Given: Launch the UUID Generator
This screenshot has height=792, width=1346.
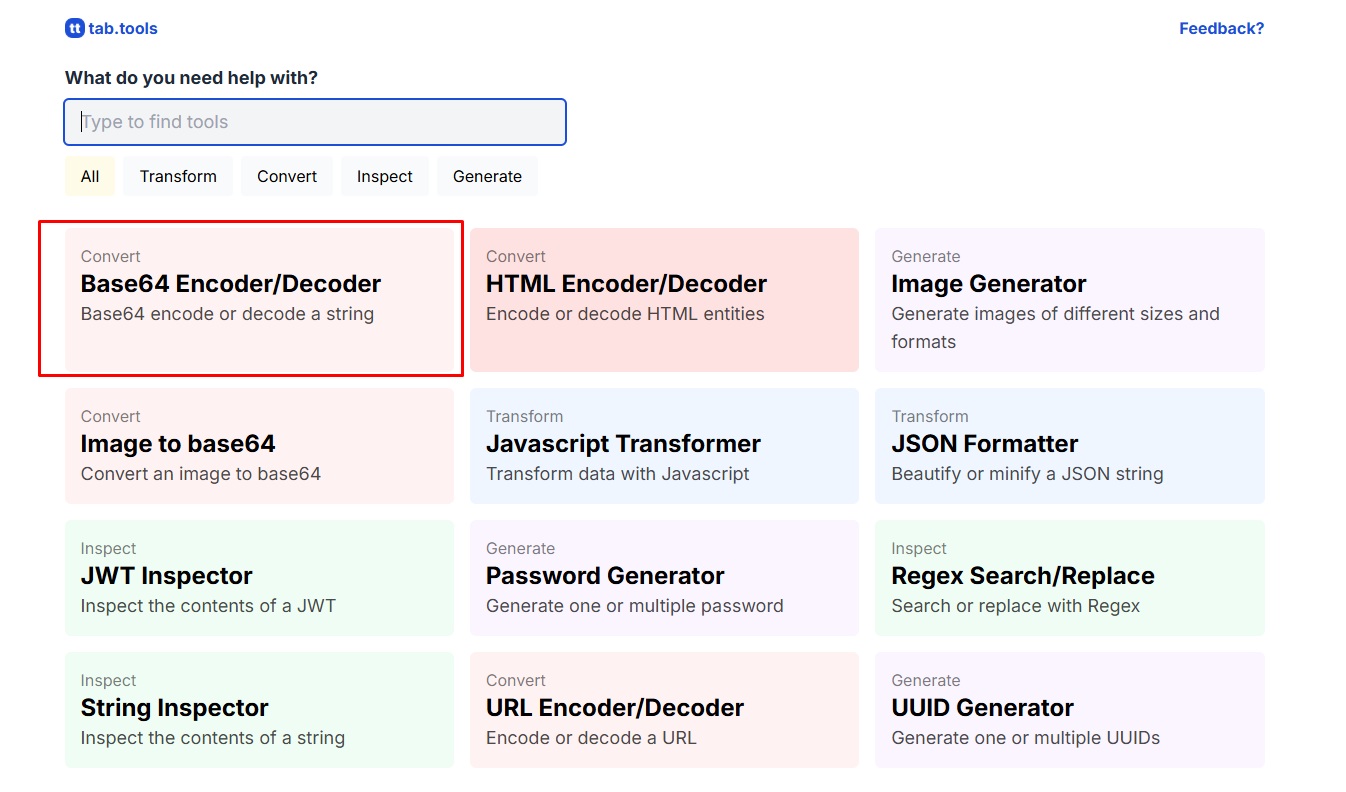Looking at the screenshot, I should [1068, 709].
